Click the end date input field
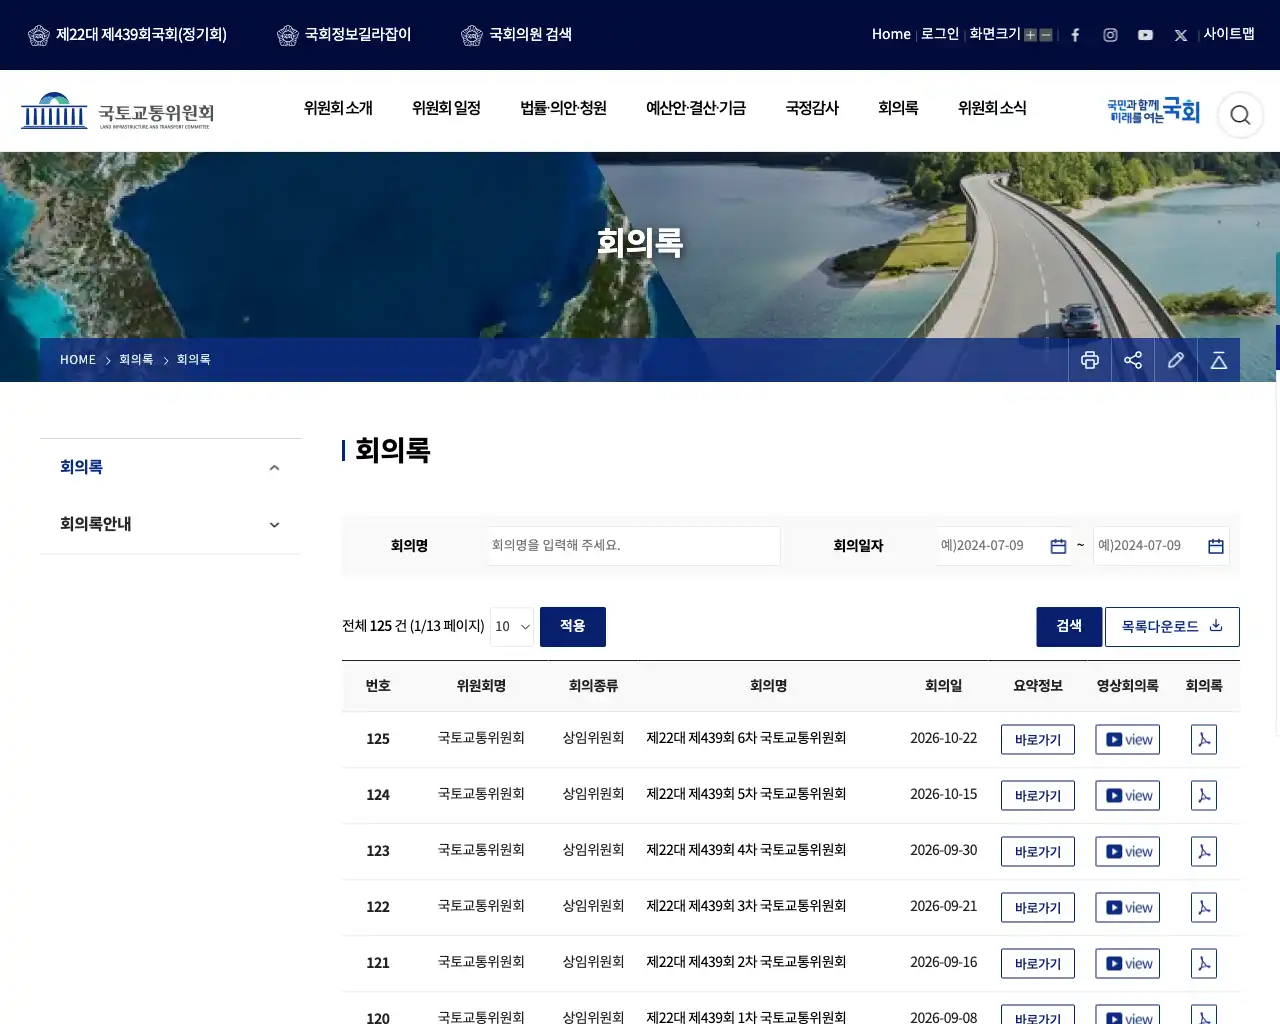This screenshot has height=1024, width=1280. [x=1161, y=546]
